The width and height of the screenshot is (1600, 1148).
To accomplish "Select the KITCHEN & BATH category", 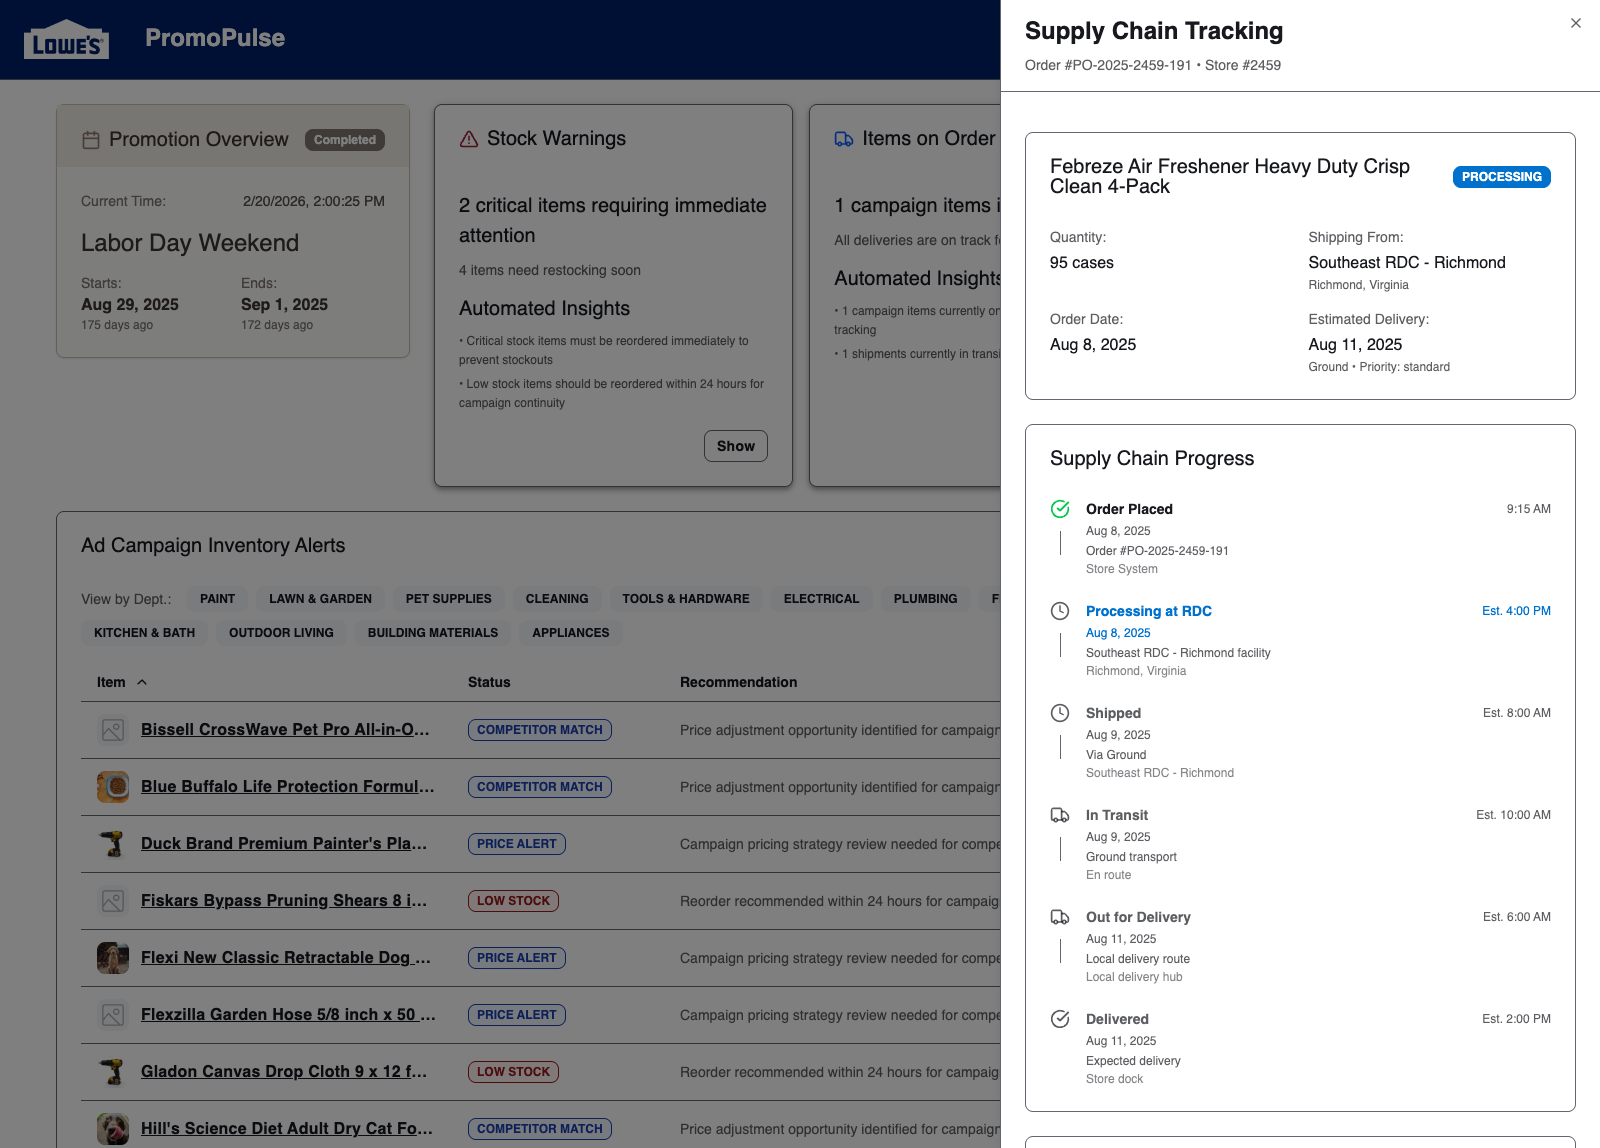I will [x=143, y=632].
